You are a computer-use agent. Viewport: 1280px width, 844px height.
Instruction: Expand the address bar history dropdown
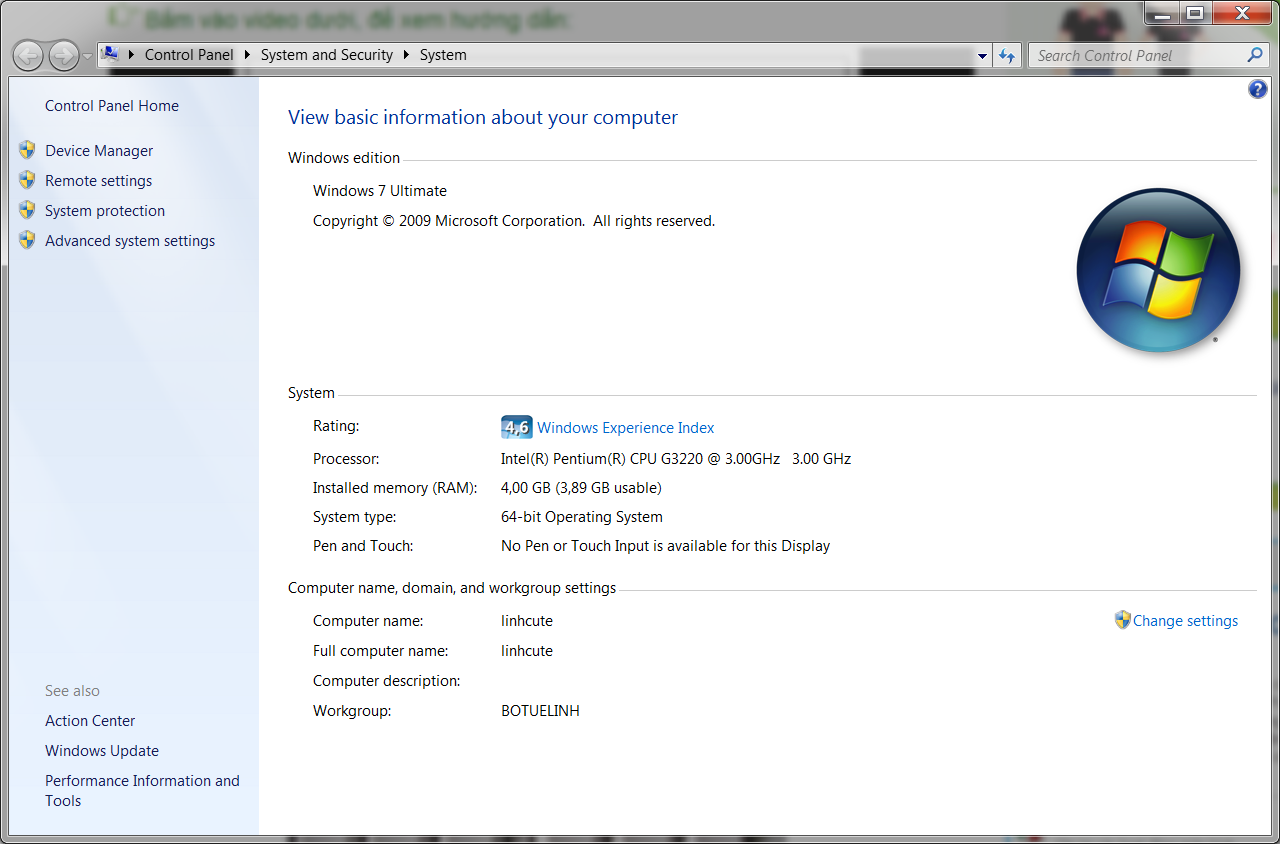tap(983, 56)
